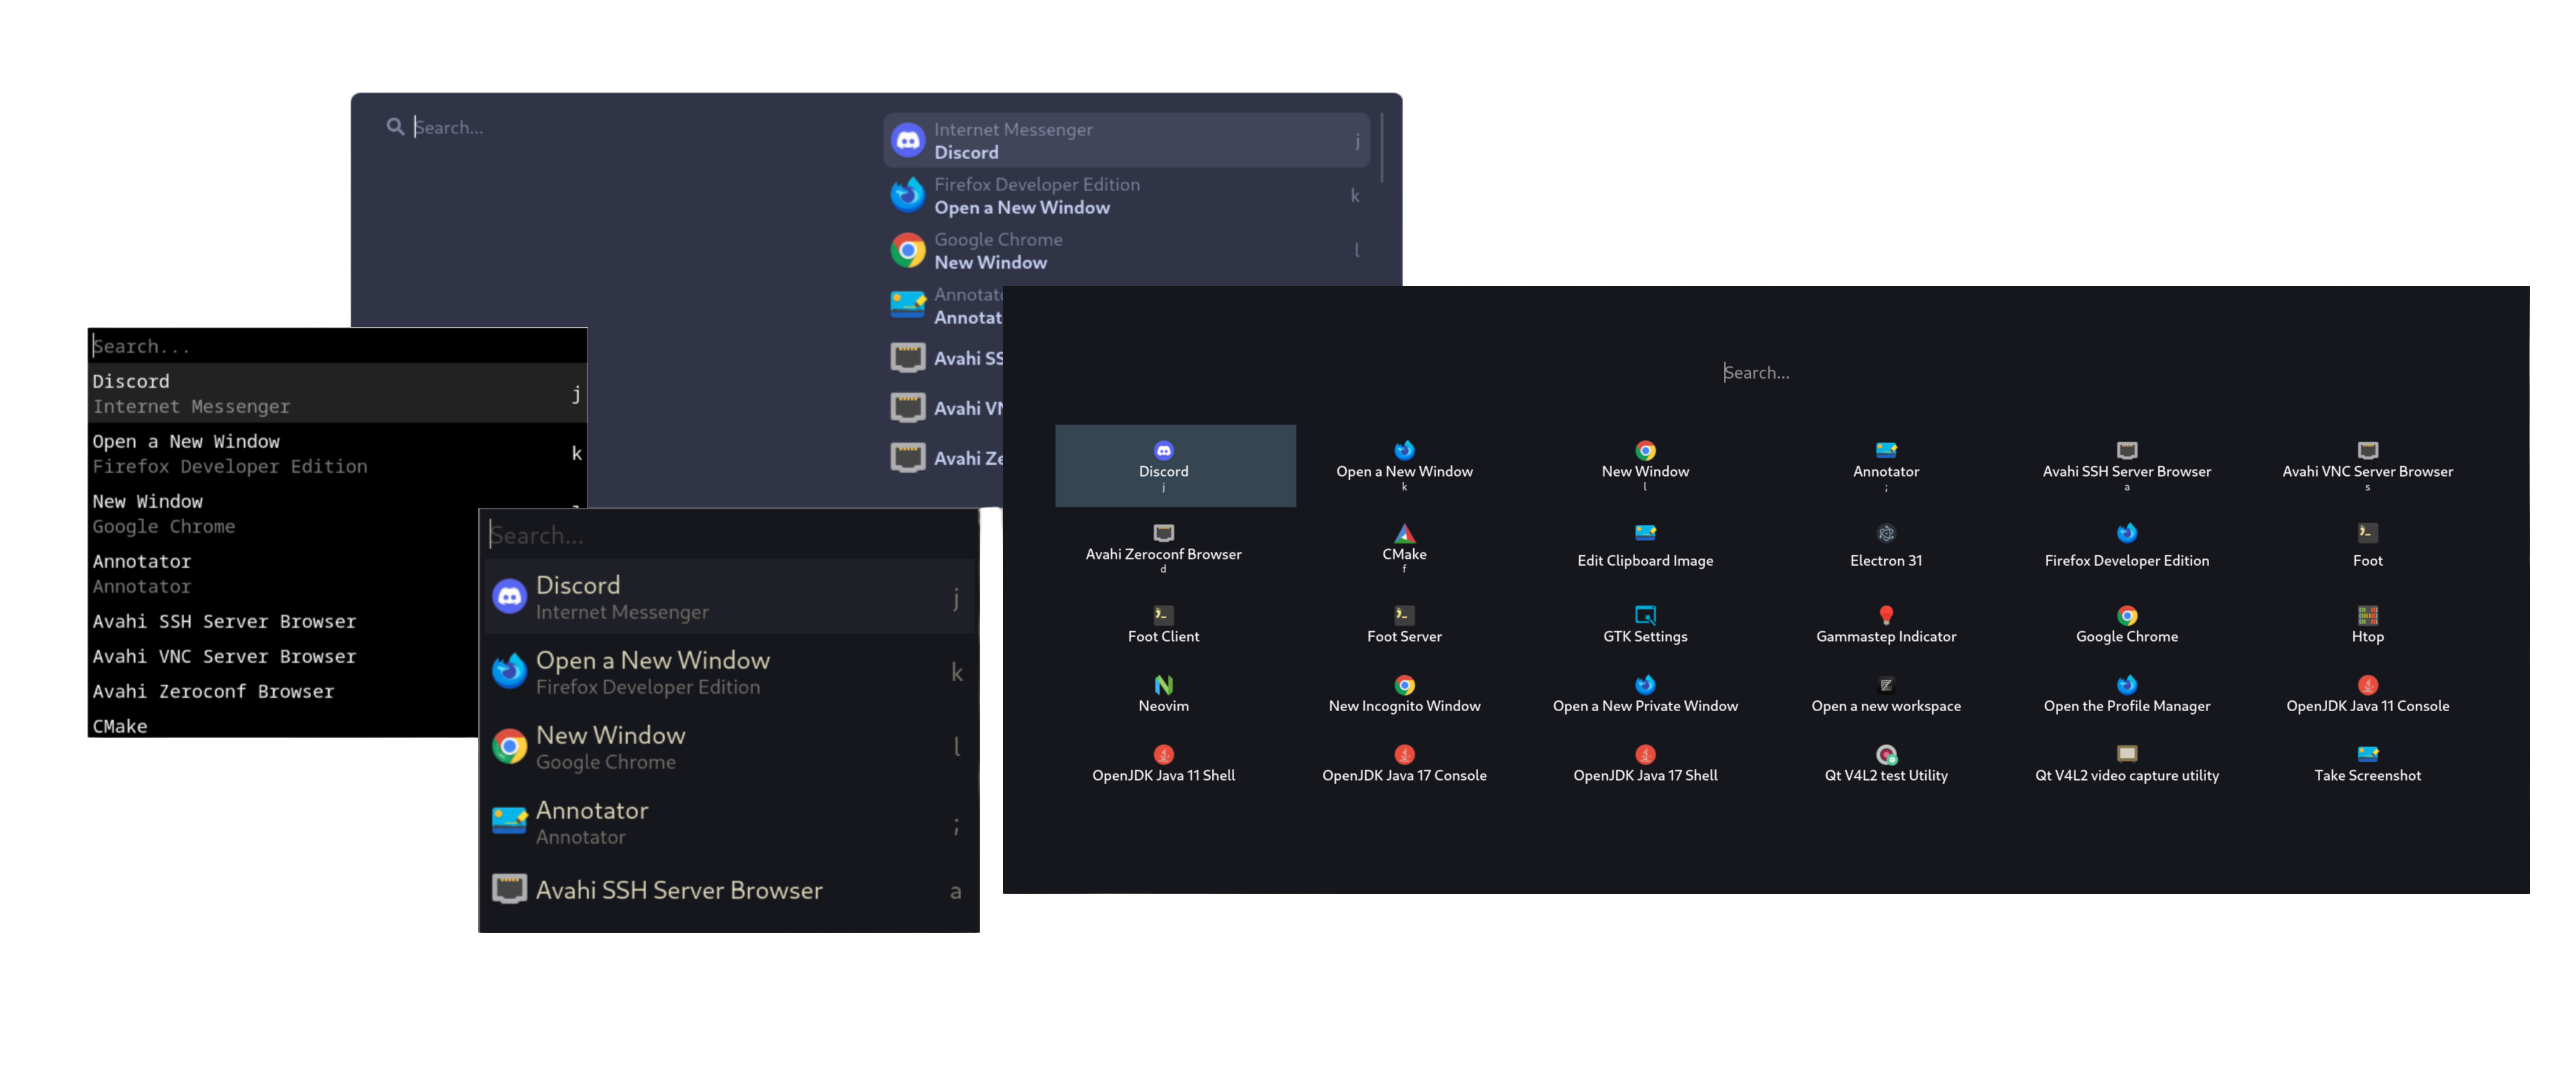Image resolution: width=2574 pixels, height=1071 pixels.
Task: Click the Foot terminal icon in grid
Action: 2367,533
